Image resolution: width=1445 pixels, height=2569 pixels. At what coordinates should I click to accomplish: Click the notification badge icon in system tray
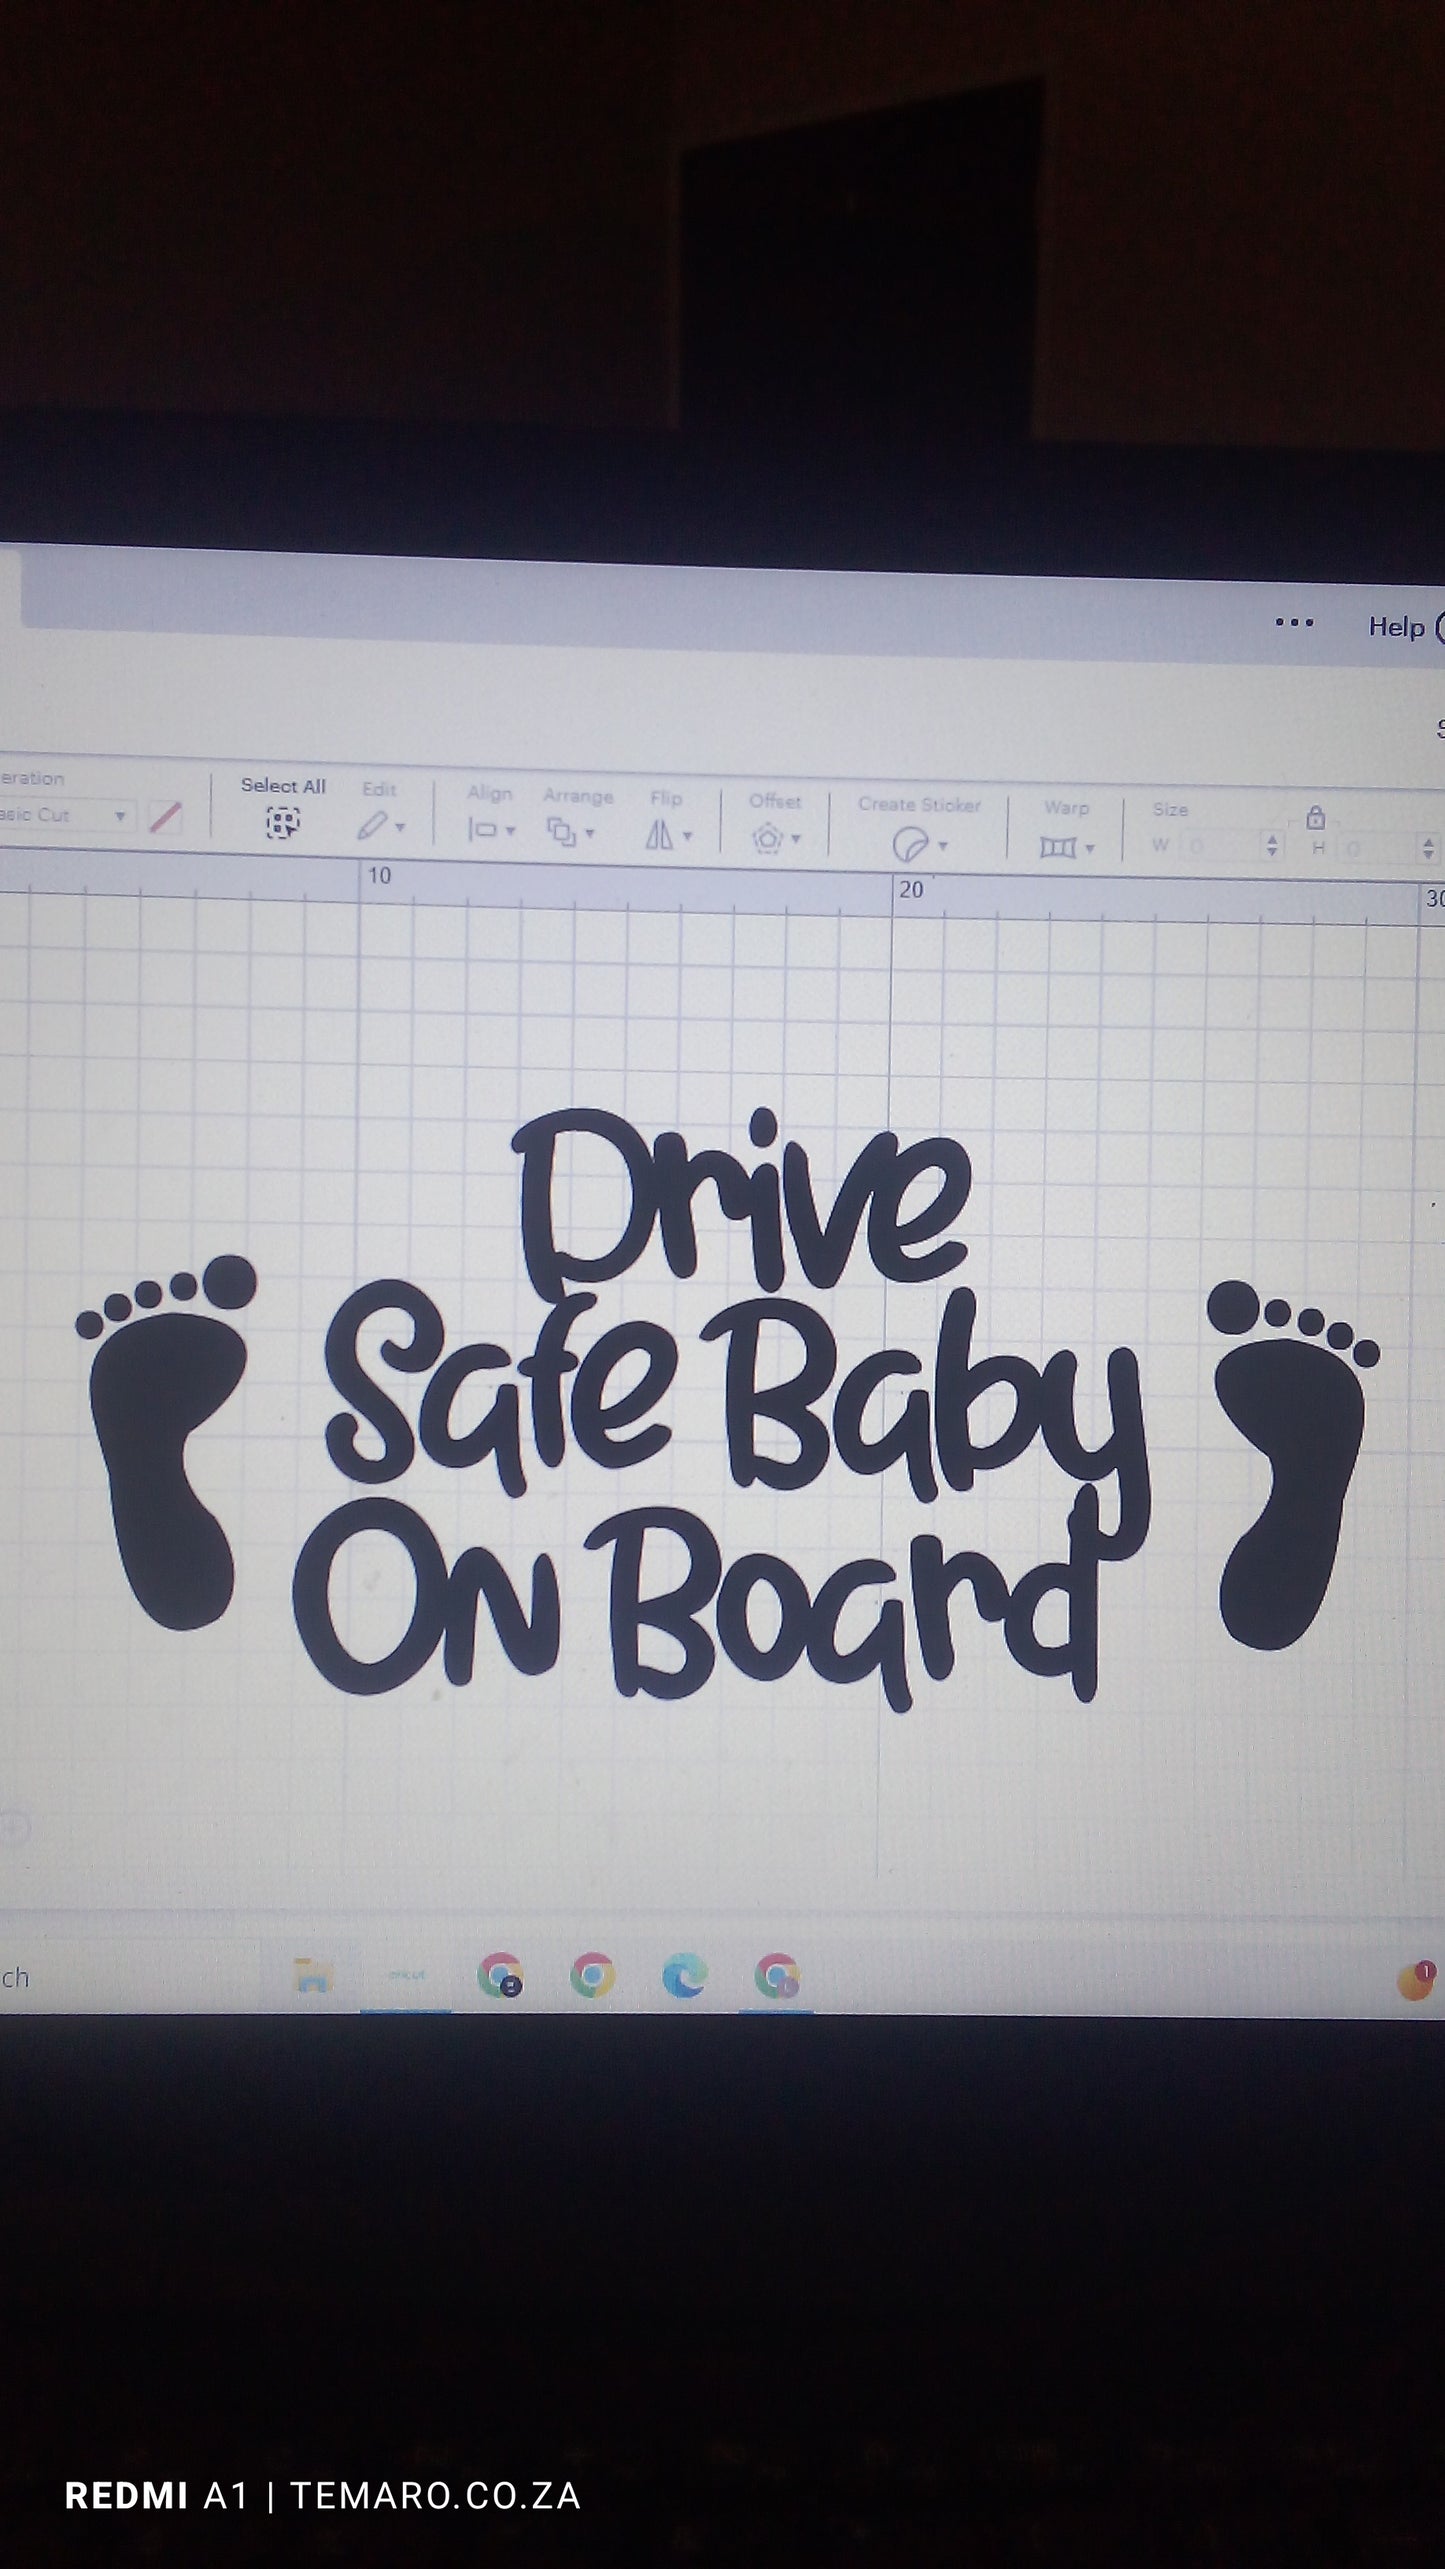click(x=1416, y=1981)
